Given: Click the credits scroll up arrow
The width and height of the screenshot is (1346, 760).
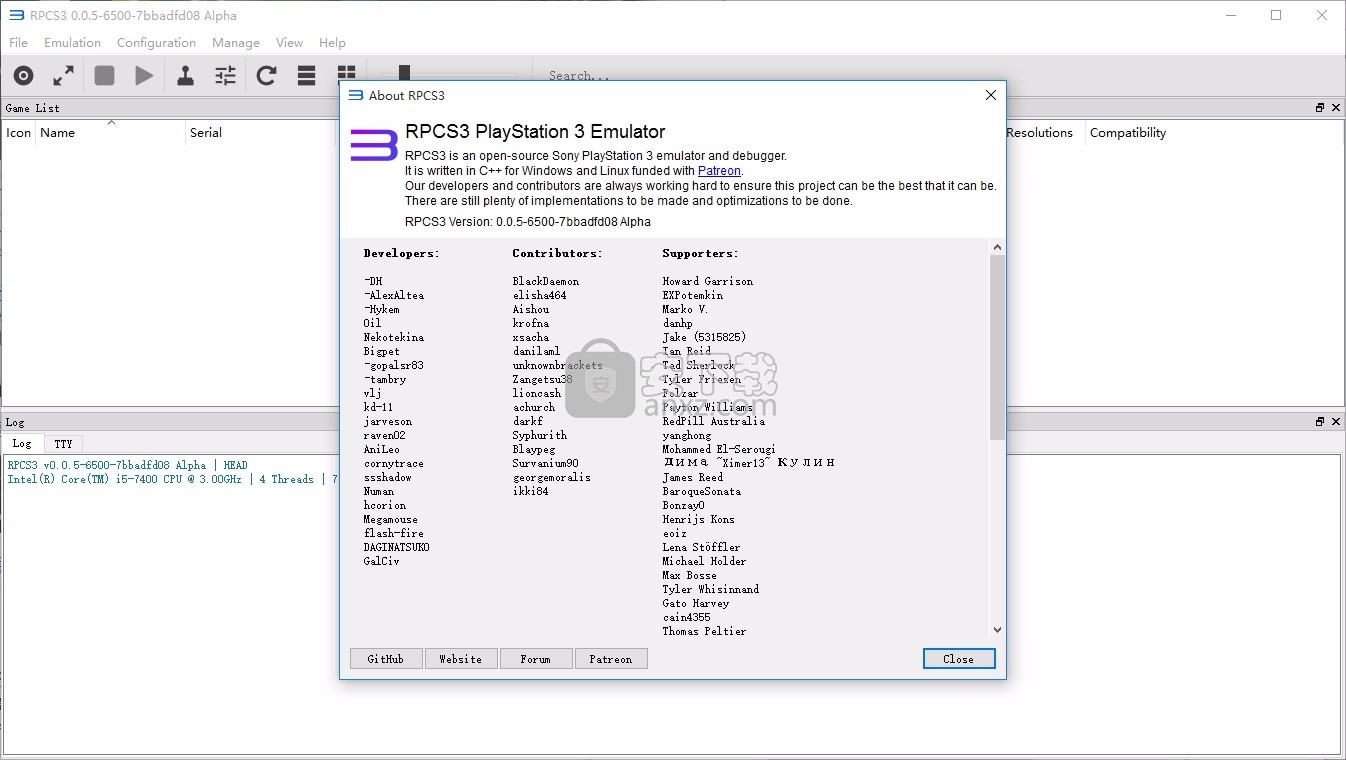Looking at the screenshot, I should (997, 247).
